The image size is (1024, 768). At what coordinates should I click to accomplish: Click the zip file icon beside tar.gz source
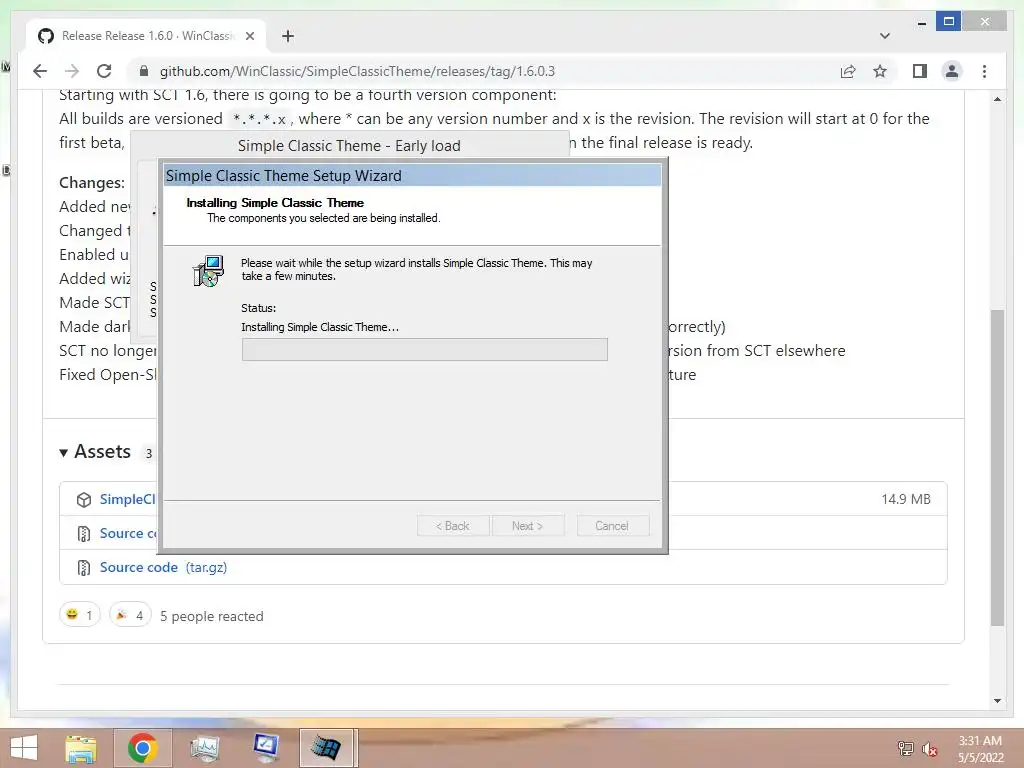84,568
